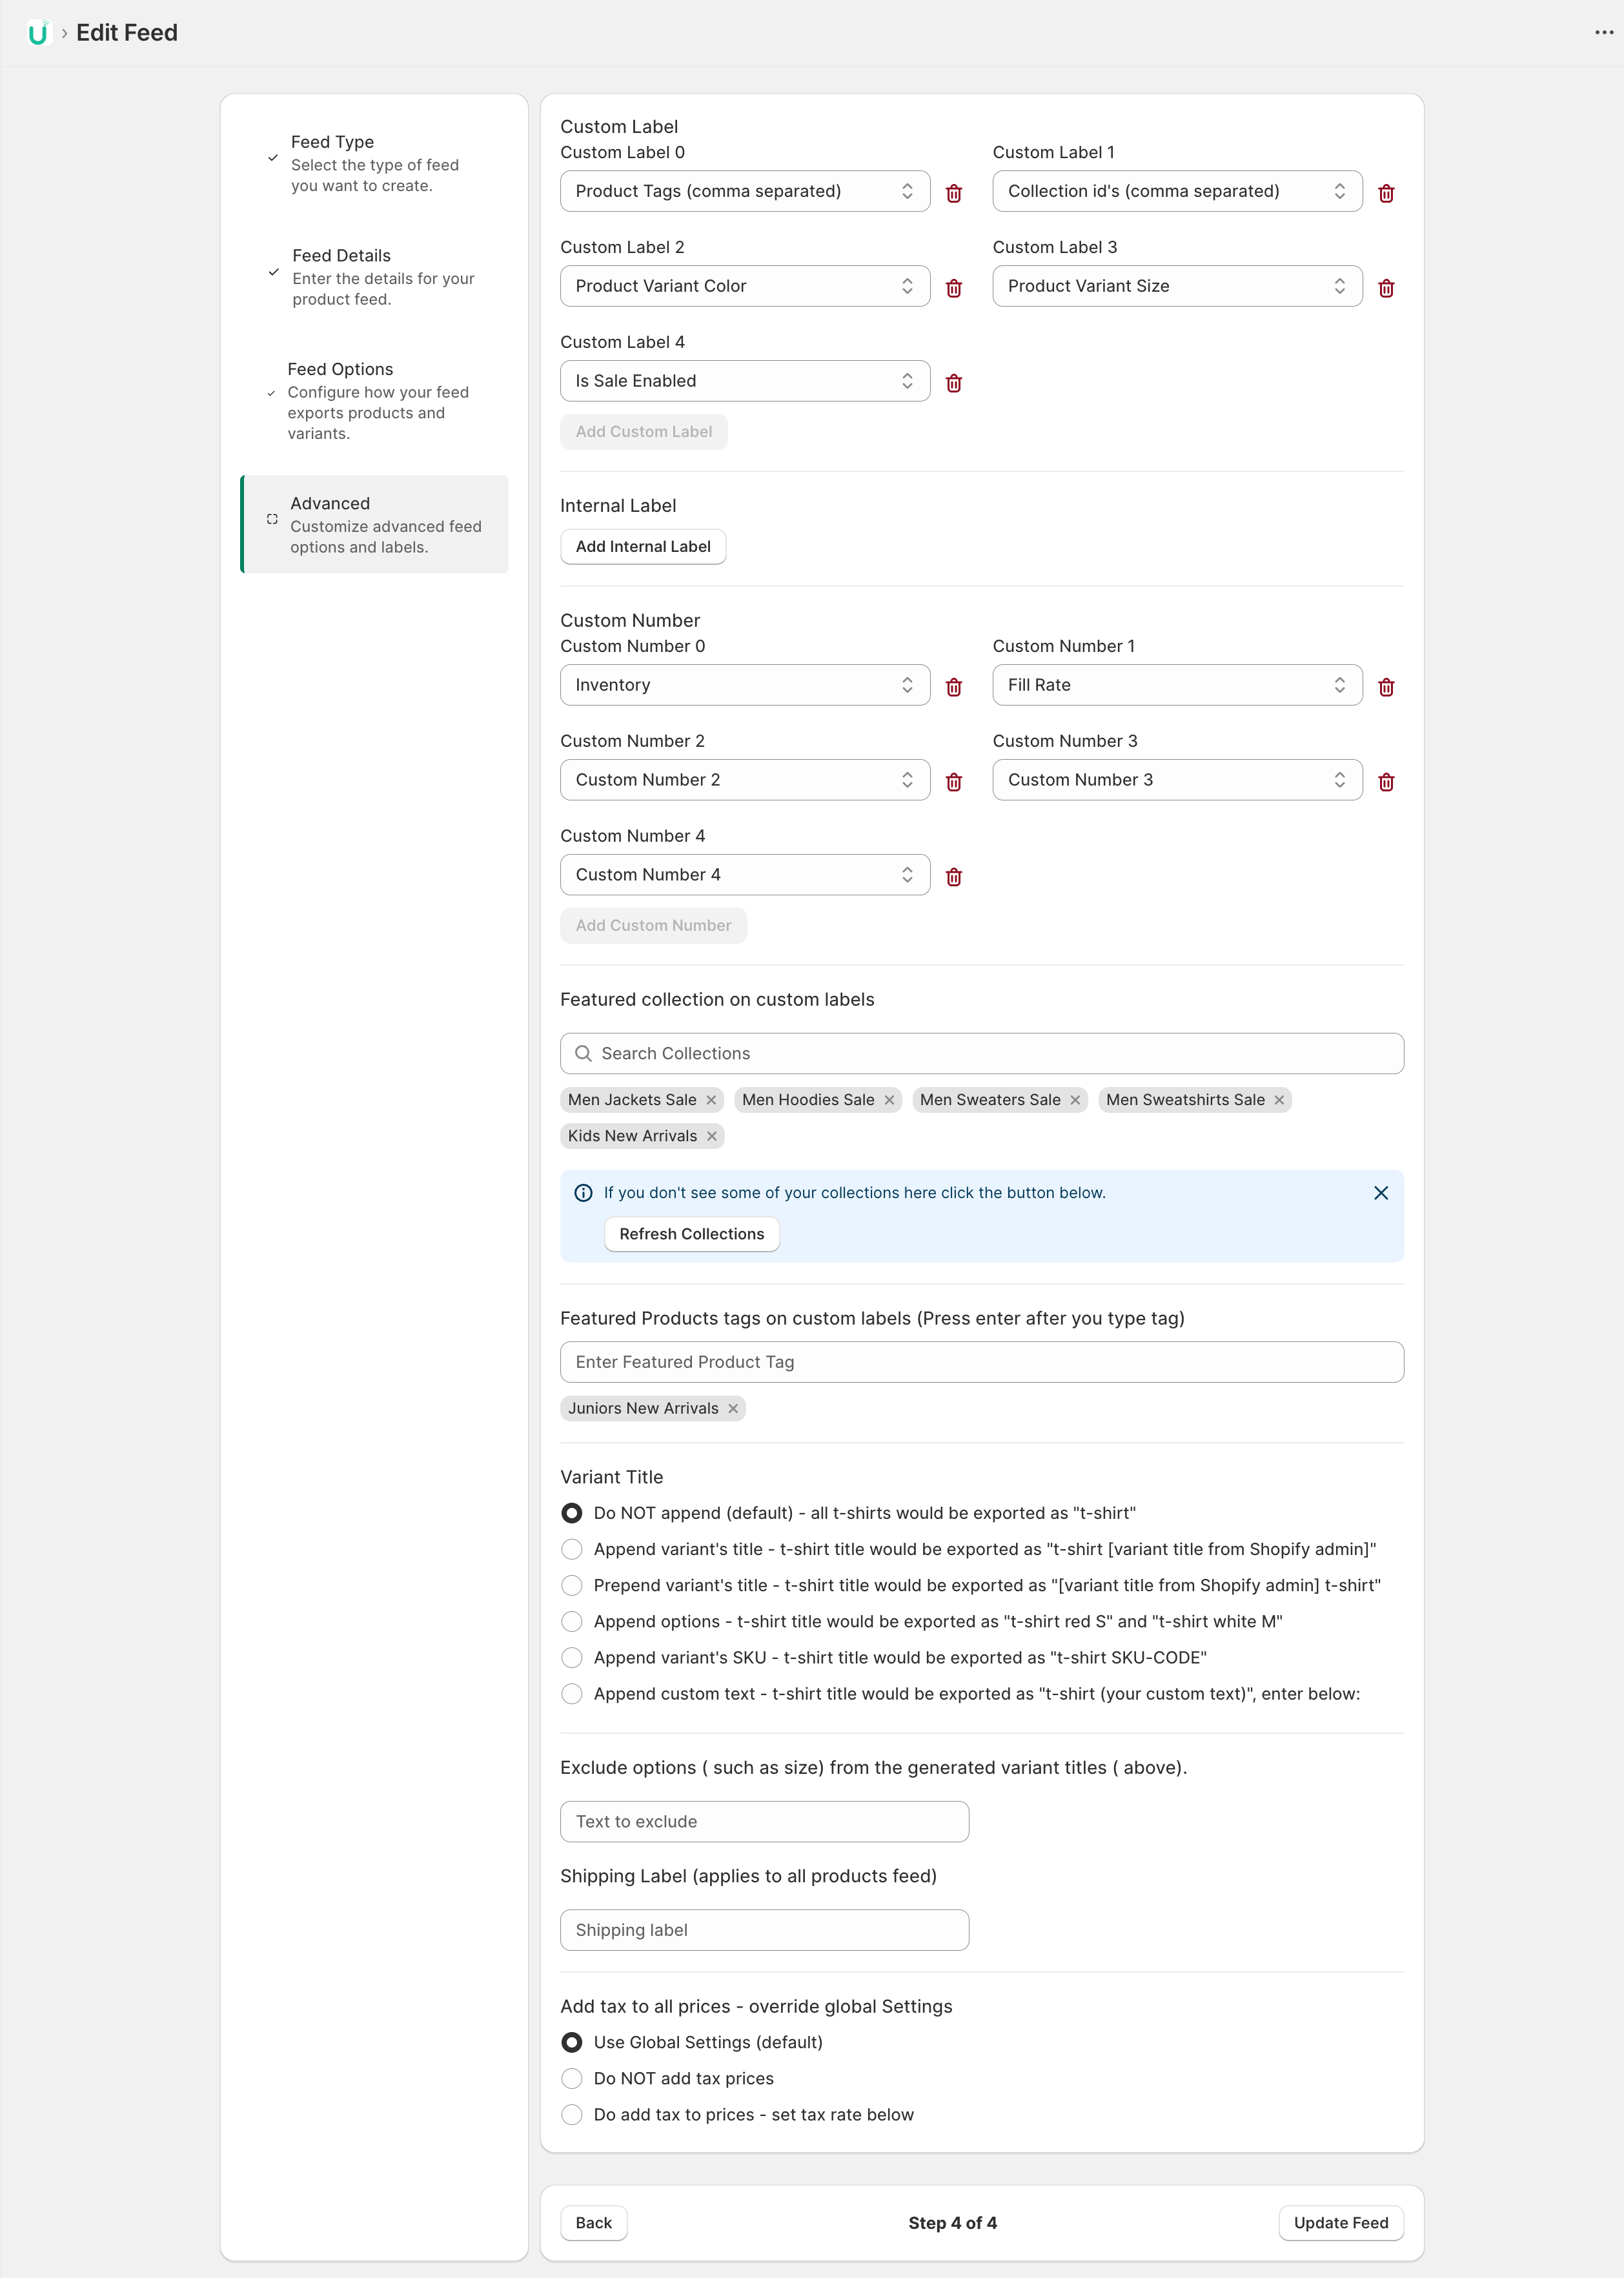Select Do NOT add tax prices
Image resolution: width=1624 pixels, height=2278 pixels.
[x=572, y=2078]
